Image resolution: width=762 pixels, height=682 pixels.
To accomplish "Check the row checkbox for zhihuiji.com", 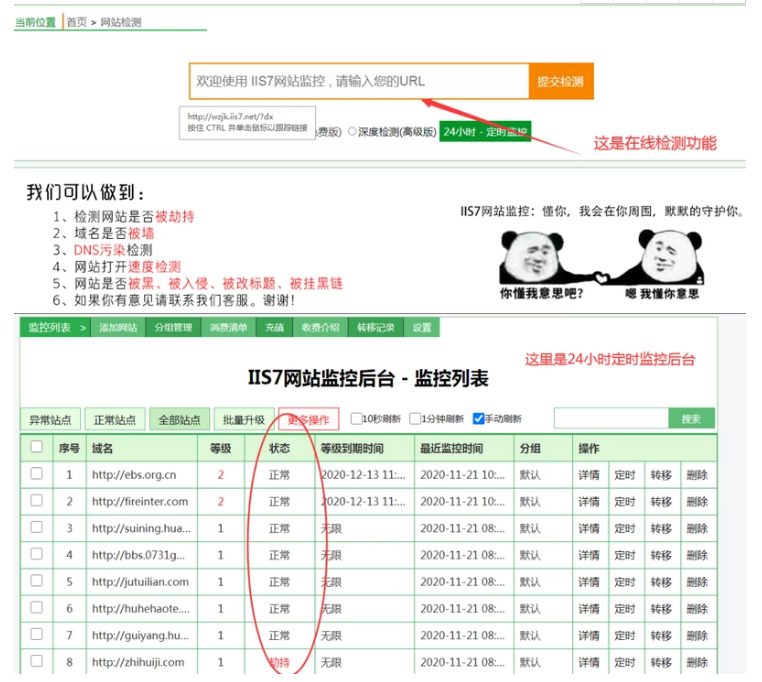I will tap(36, 661).
